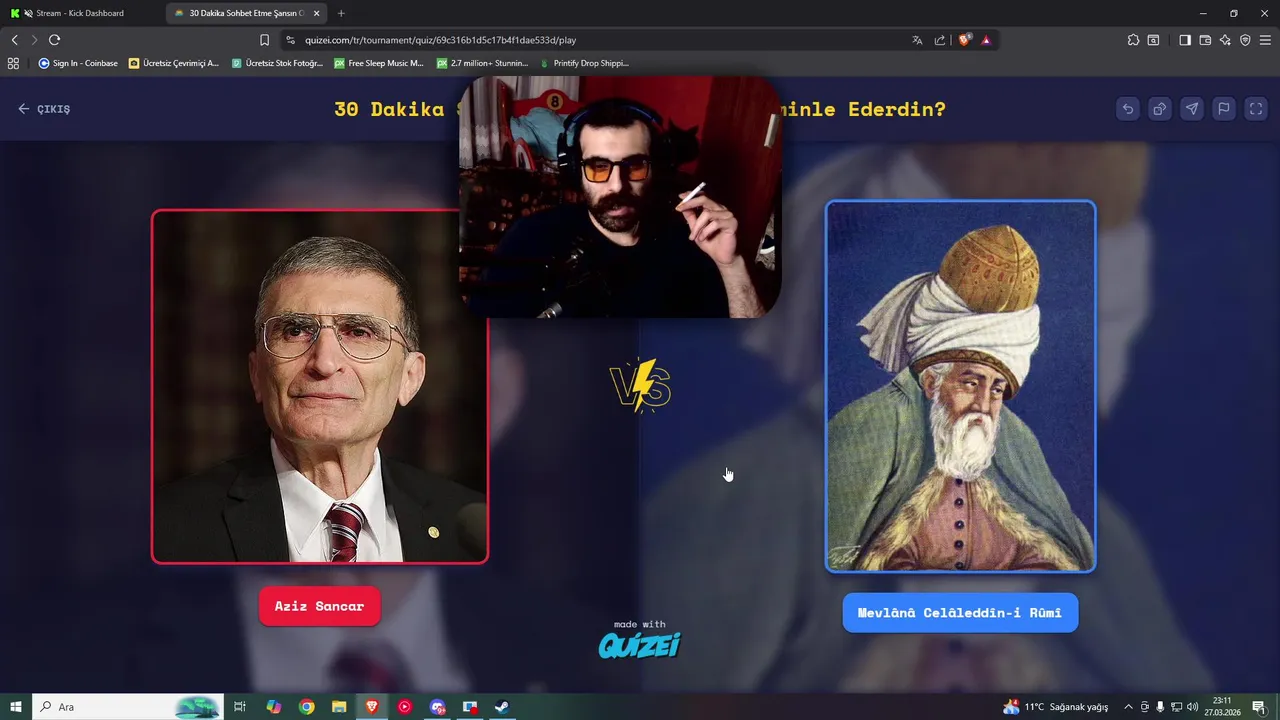
Task: Open Ücretsiz Çevrimiçi bookmark
Action: click(174, 63)
